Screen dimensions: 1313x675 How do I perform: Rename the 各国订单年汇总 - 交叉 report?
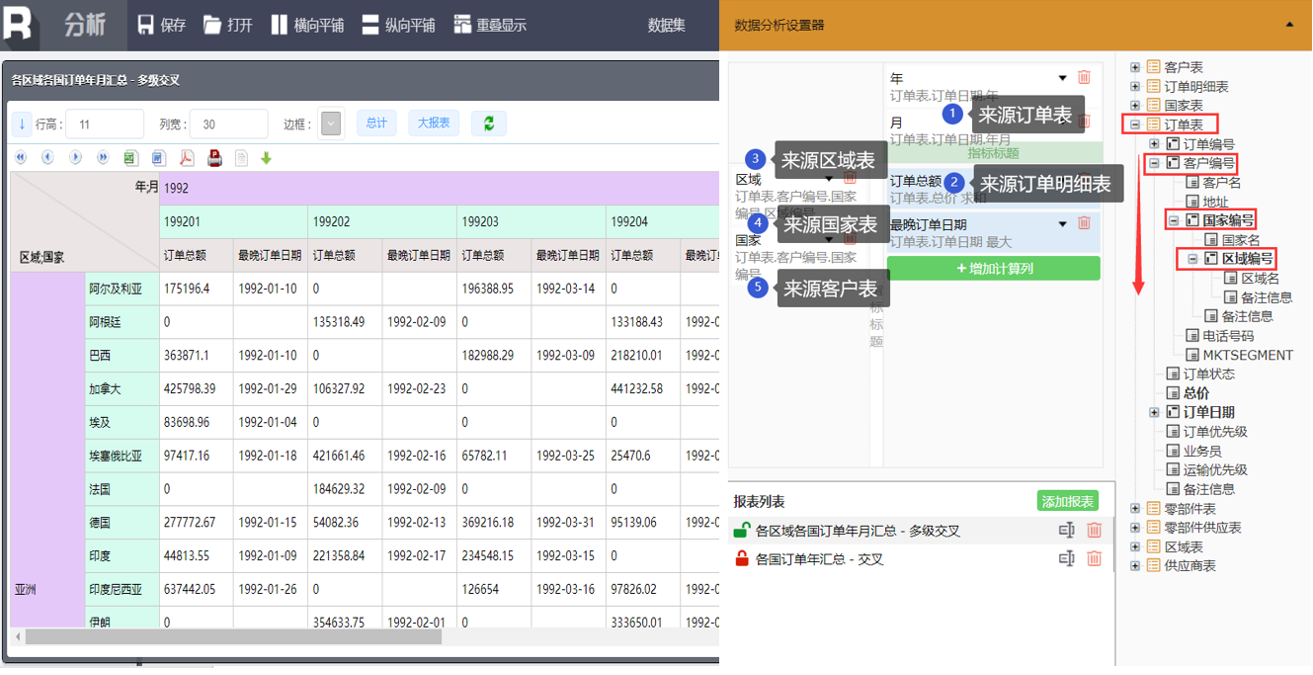click(x=1066, y=559)
